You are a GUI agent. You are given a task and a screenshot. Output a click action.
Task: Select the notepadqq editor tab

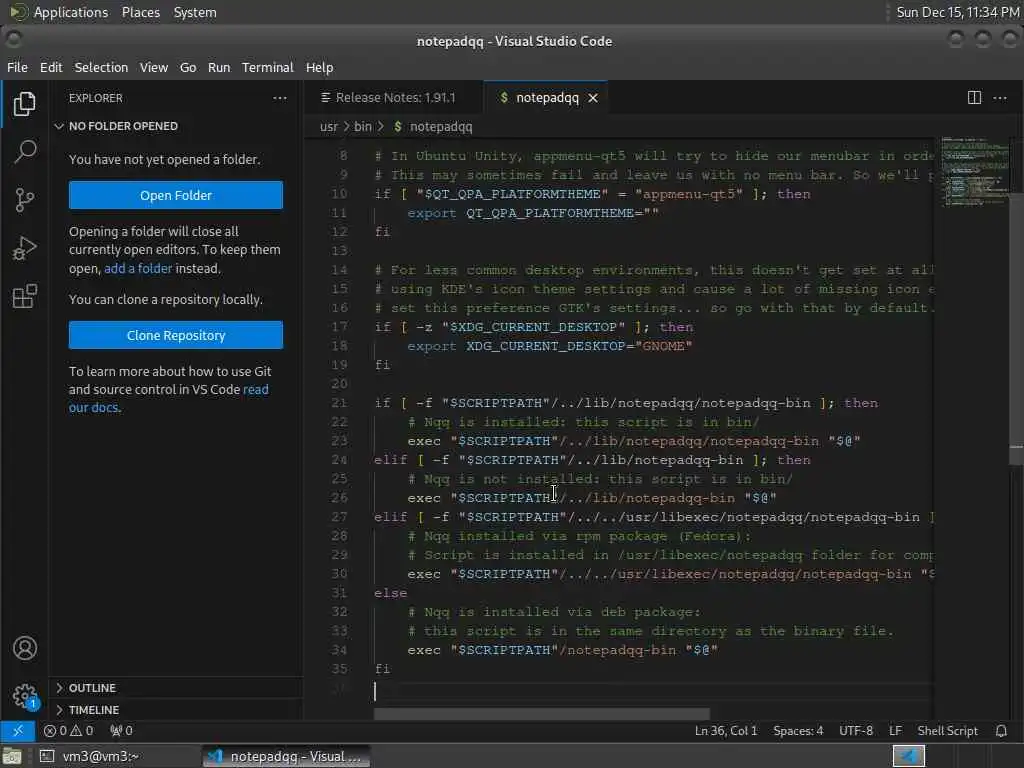[x=547, y=98]
